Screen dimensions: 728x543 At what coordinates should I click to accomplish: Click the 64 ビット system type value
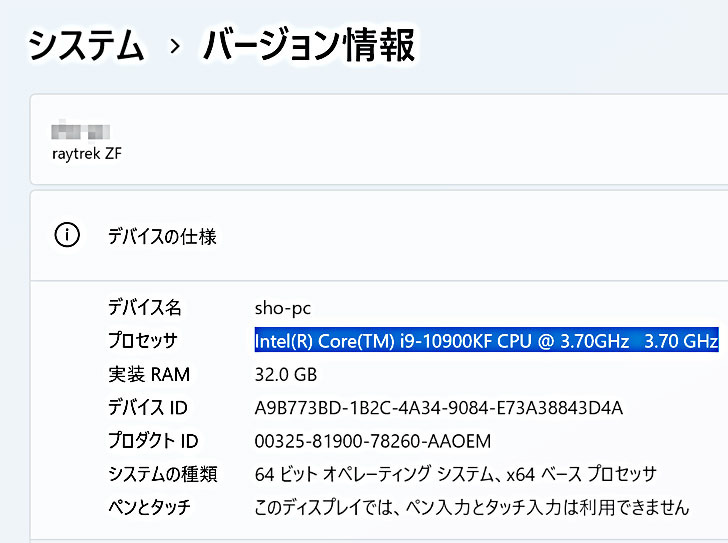point(455,474)
